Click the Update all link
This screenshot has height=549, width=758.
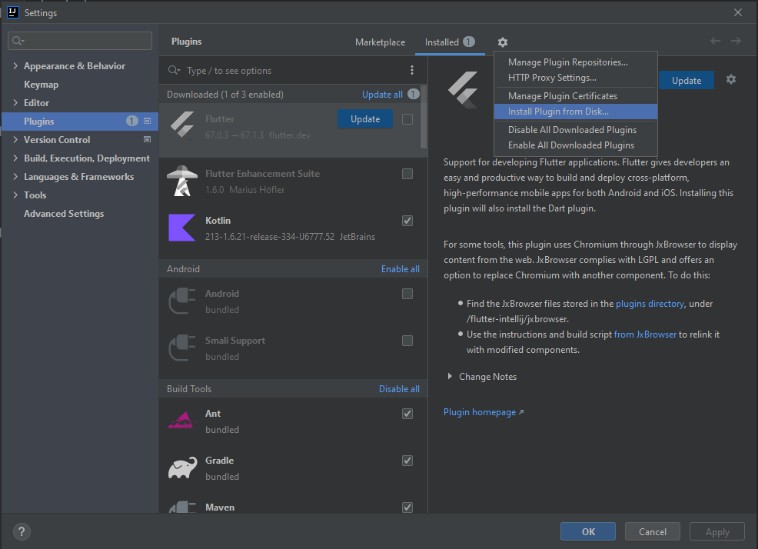pyautogui.click(x=382, y=94)
